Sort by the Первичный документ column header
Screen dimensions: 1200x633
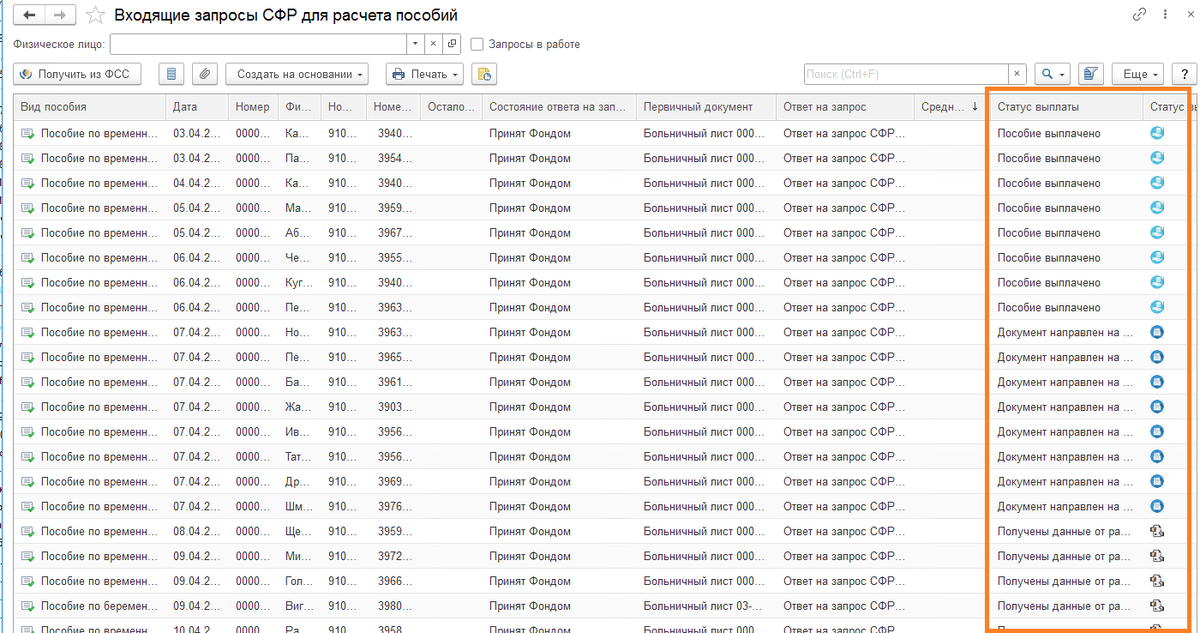[x=705, y=107]
